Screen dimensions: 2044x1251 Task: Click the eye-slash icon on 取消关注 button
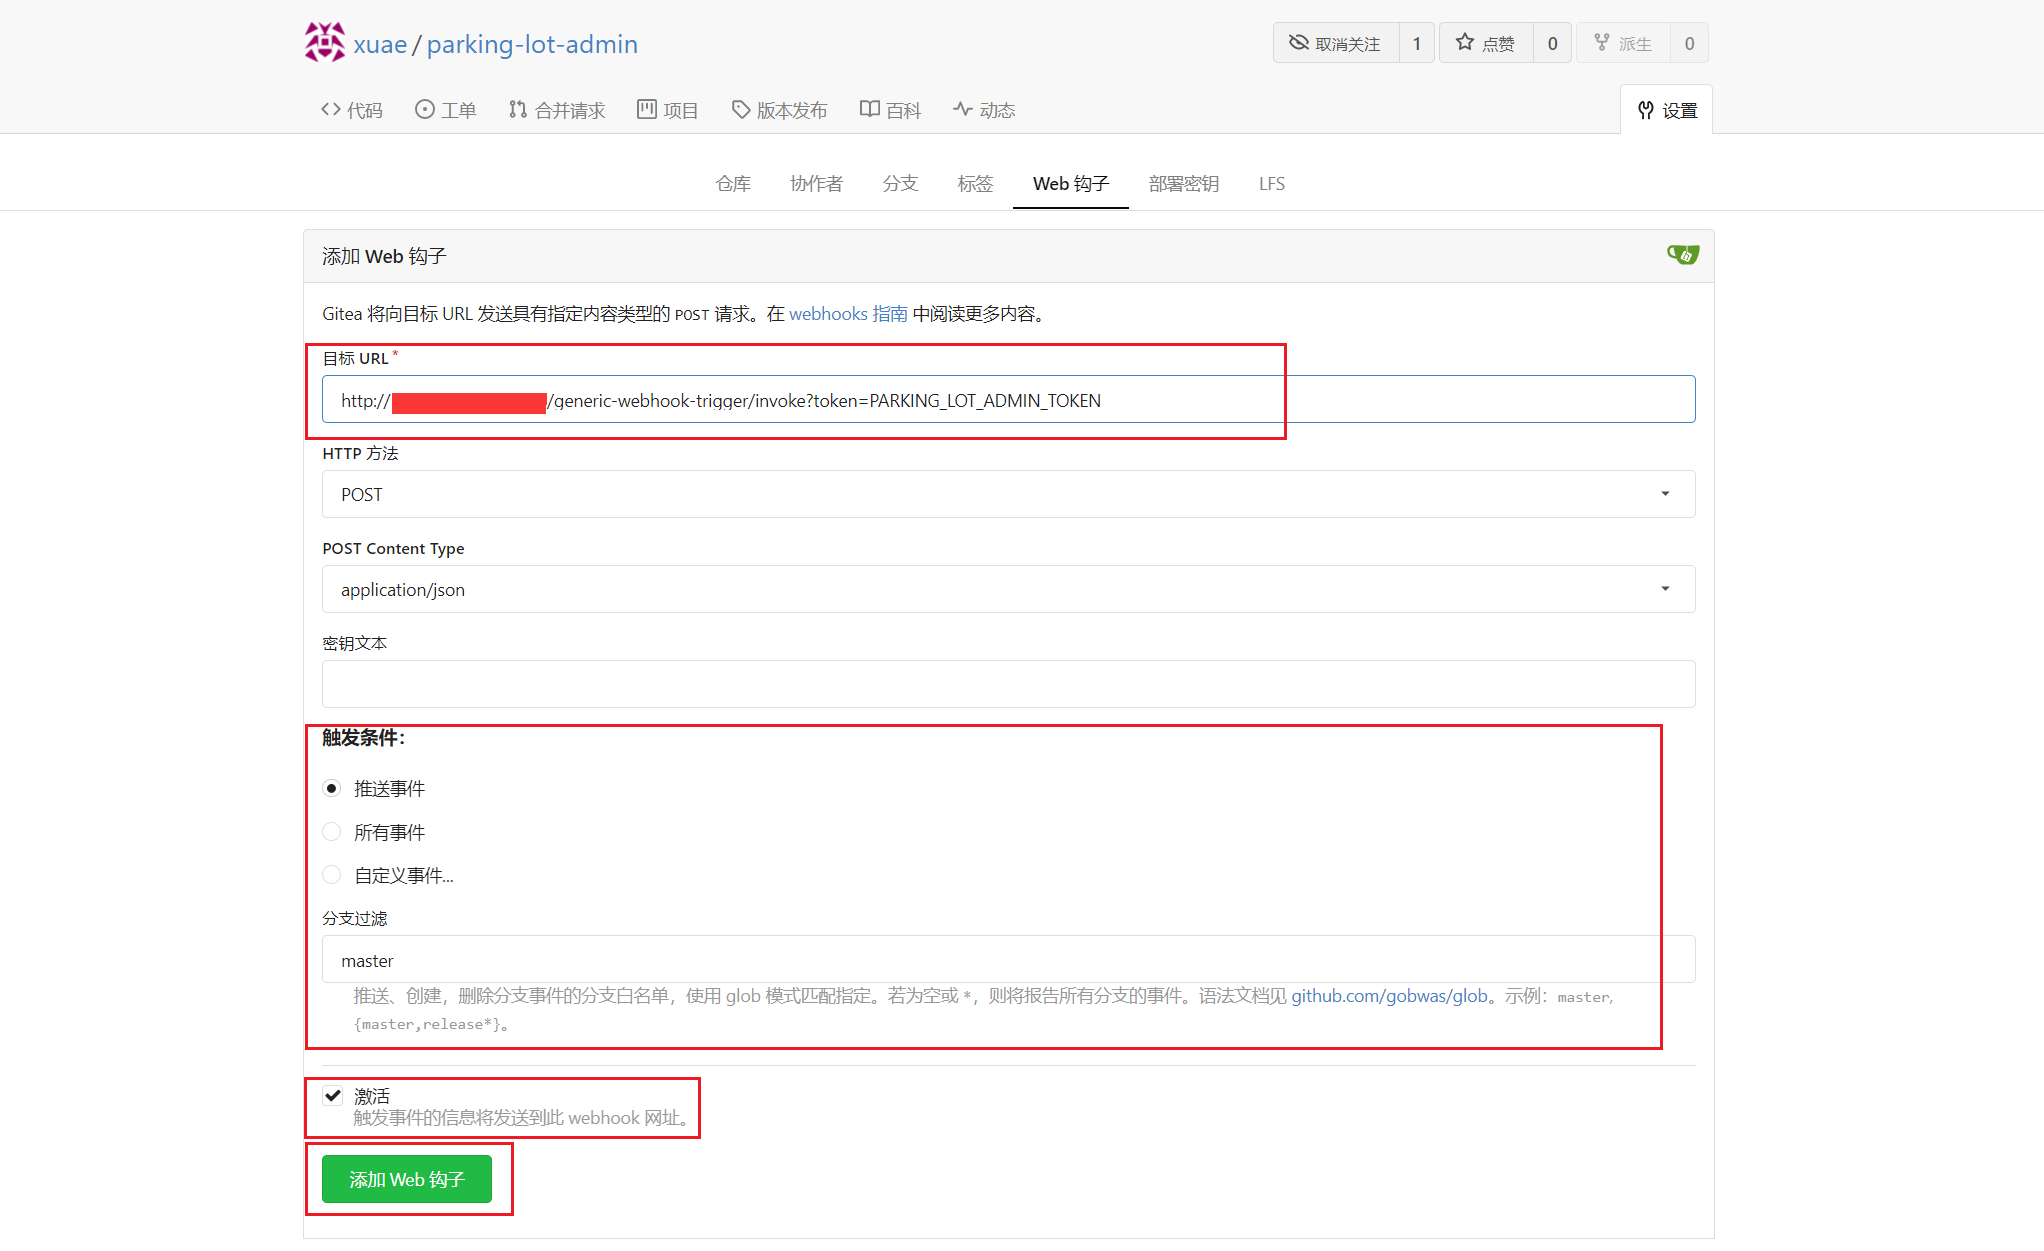[x=1298, y=42]
